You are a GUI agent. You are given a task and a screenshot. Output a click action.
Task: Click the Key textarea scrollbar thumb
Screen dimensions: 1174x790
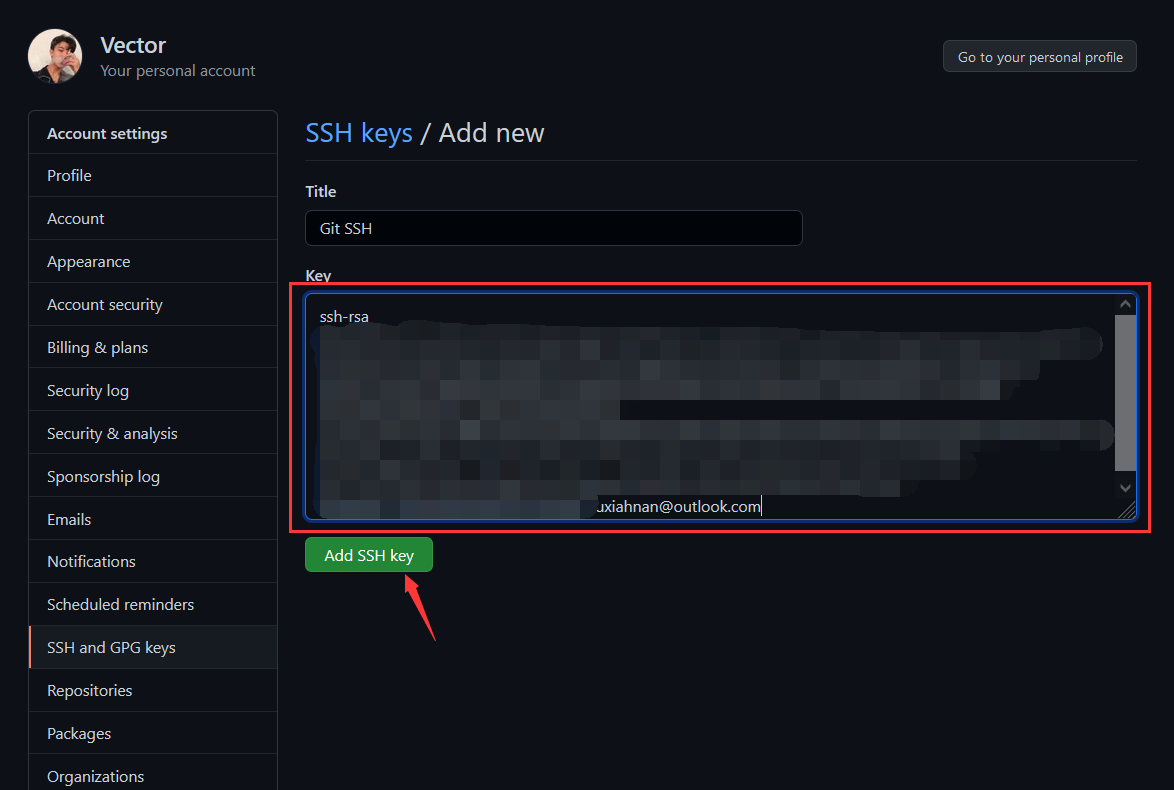(x=1125, y=392)
